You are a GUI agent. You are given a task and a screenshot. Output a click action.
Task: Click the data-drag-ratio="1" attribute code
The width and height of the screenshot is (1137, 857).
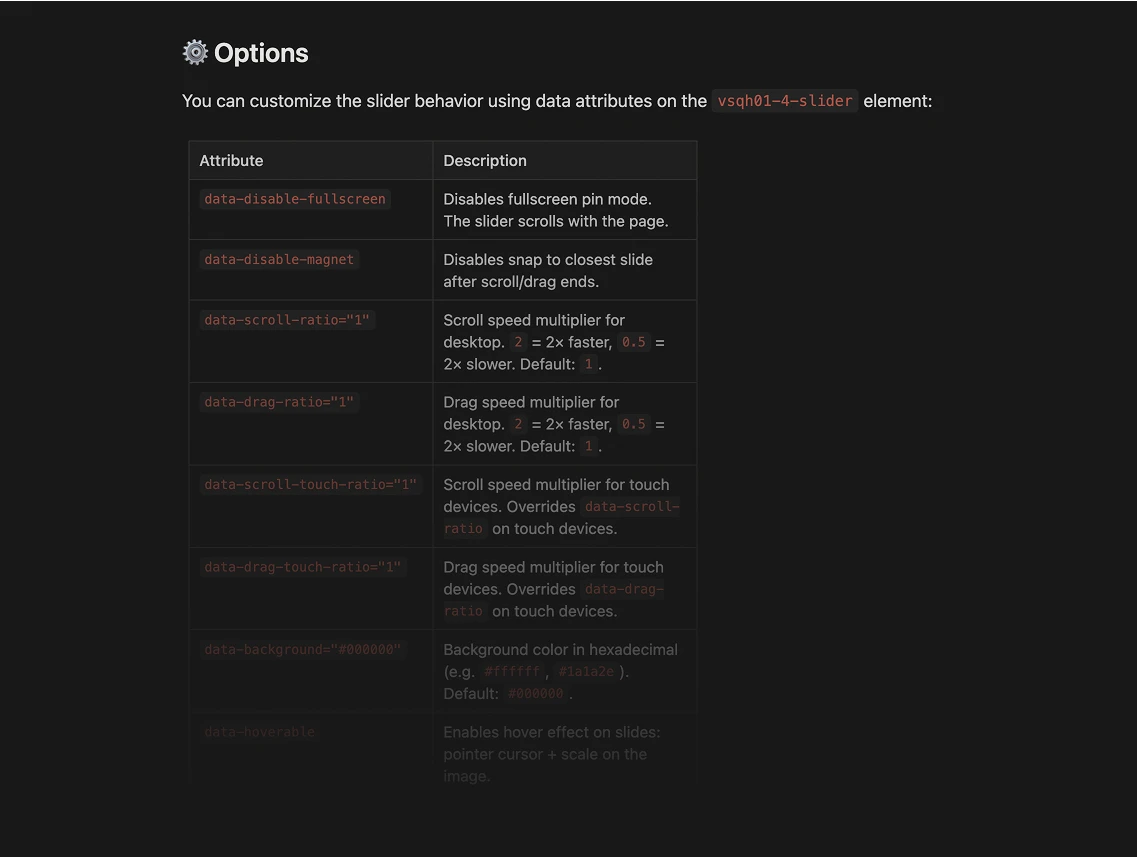coord(279,402)
